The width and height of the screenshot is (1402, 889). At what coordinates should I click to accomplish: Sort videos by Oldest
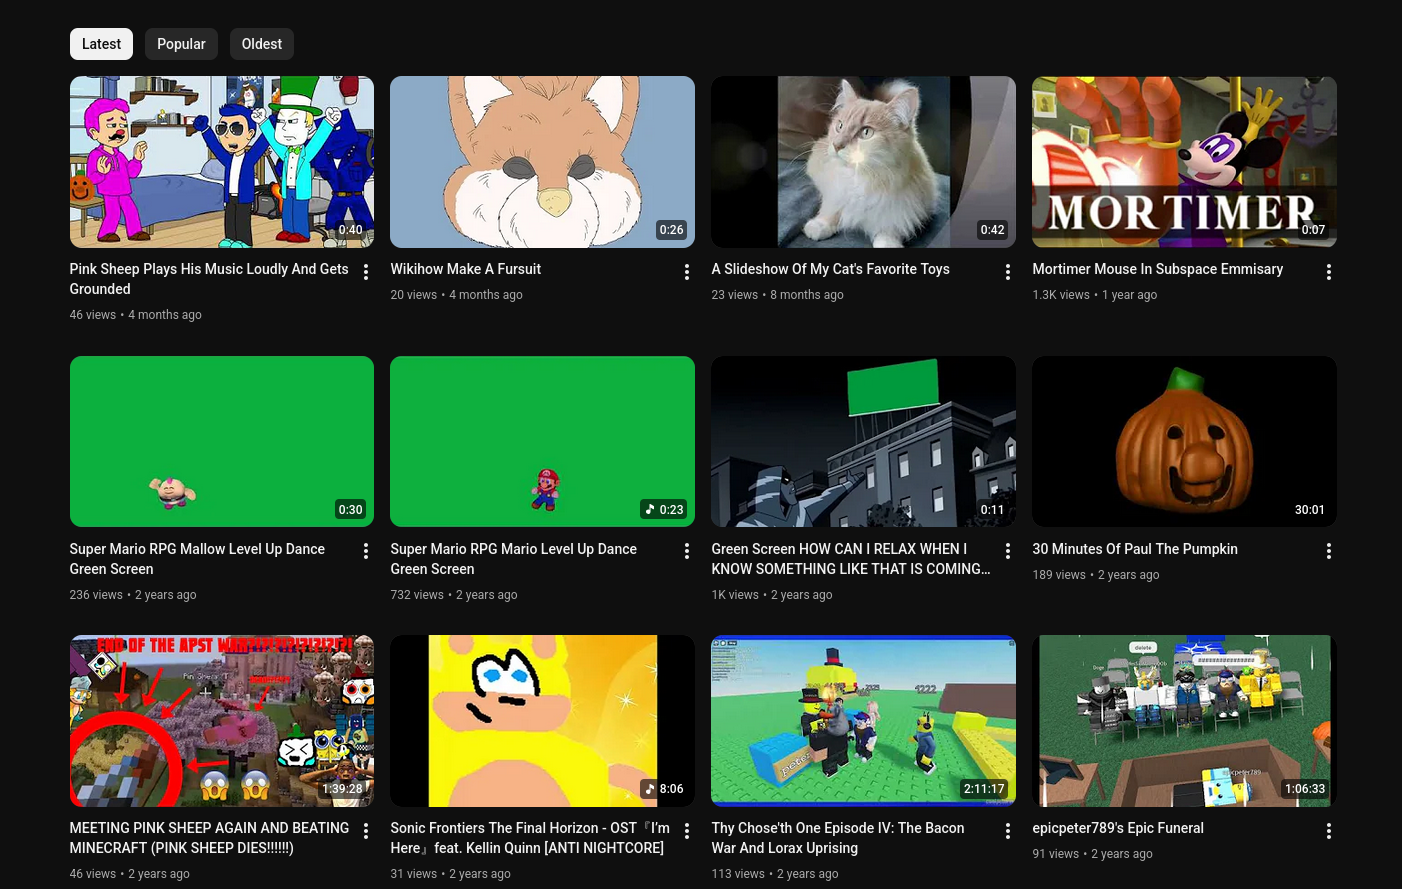tap(261, 44)
